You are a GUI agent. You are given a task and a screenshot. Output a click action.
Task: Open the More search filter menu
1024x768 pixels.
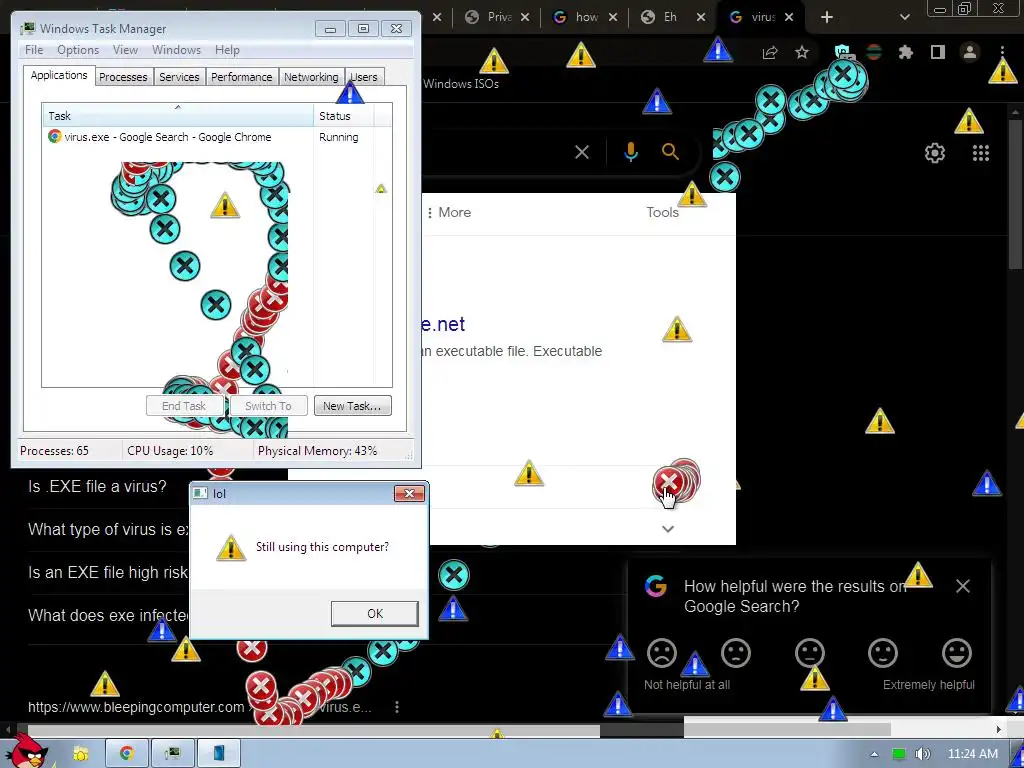point(449,212)
